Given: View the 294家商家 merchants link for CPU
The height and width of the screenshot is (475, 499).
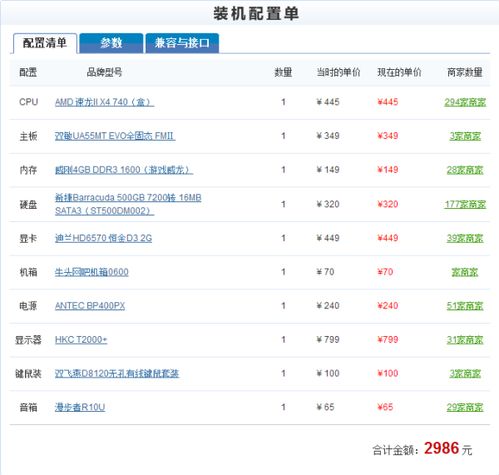Looking at the screenshot, I should click(465, 102).
